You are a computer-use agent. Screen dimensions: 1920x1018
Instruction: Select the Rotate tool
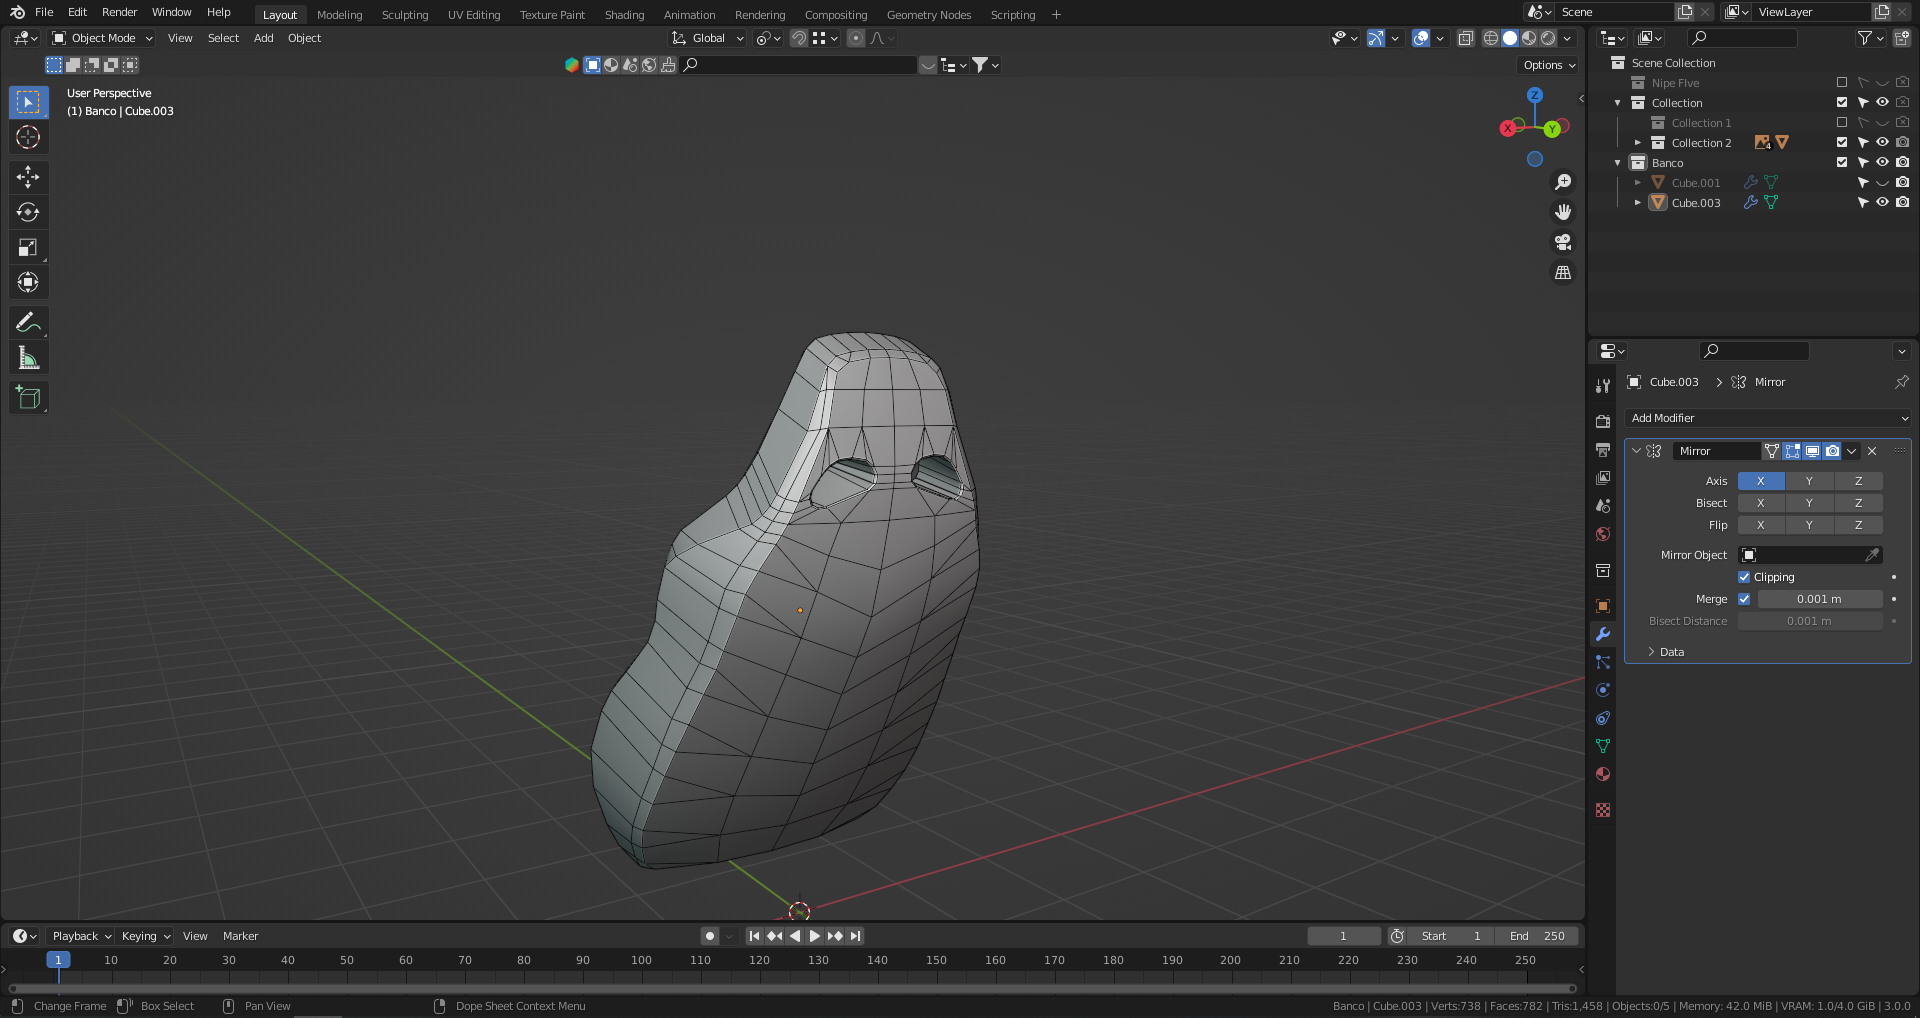pyautogui.click(x=28, y=212)
